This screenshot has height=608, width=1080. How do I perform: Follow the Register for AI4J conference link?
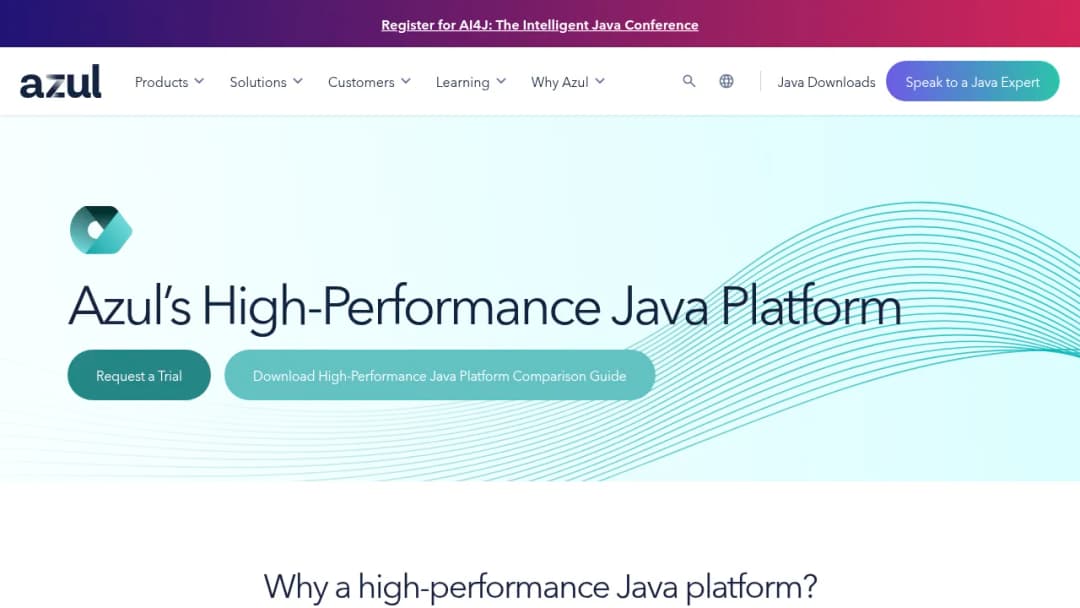pyautogui.click(x=539, y=25)
